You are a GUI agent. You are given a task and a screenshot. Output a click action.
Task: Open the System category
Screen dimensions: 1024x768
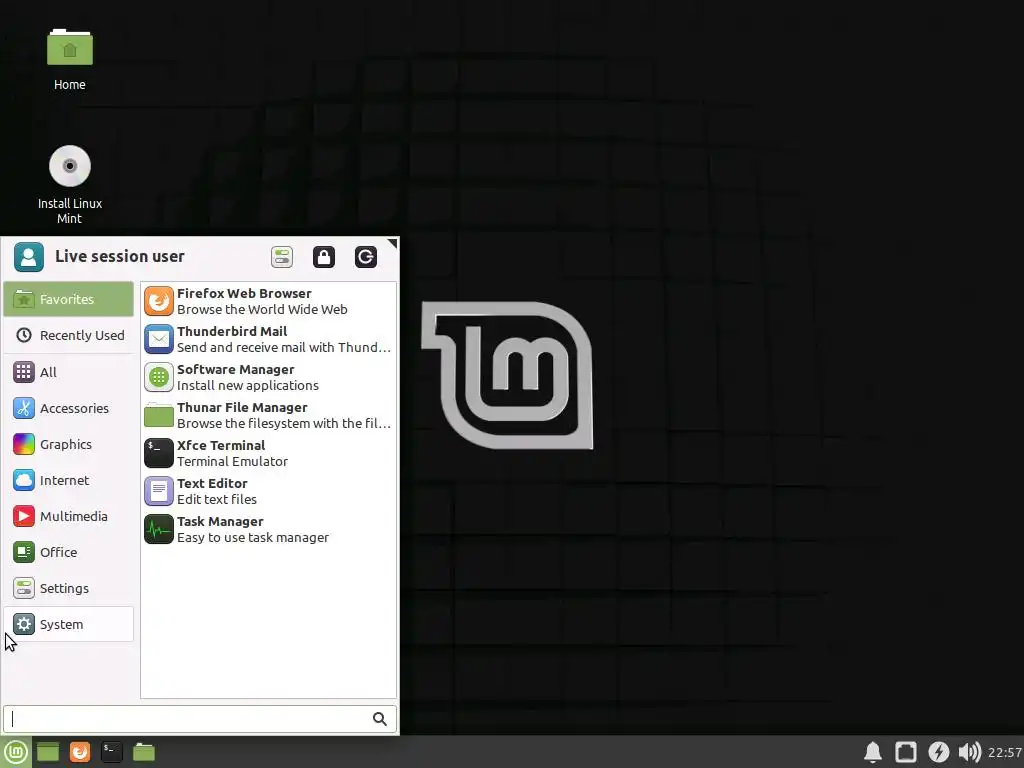69,624
